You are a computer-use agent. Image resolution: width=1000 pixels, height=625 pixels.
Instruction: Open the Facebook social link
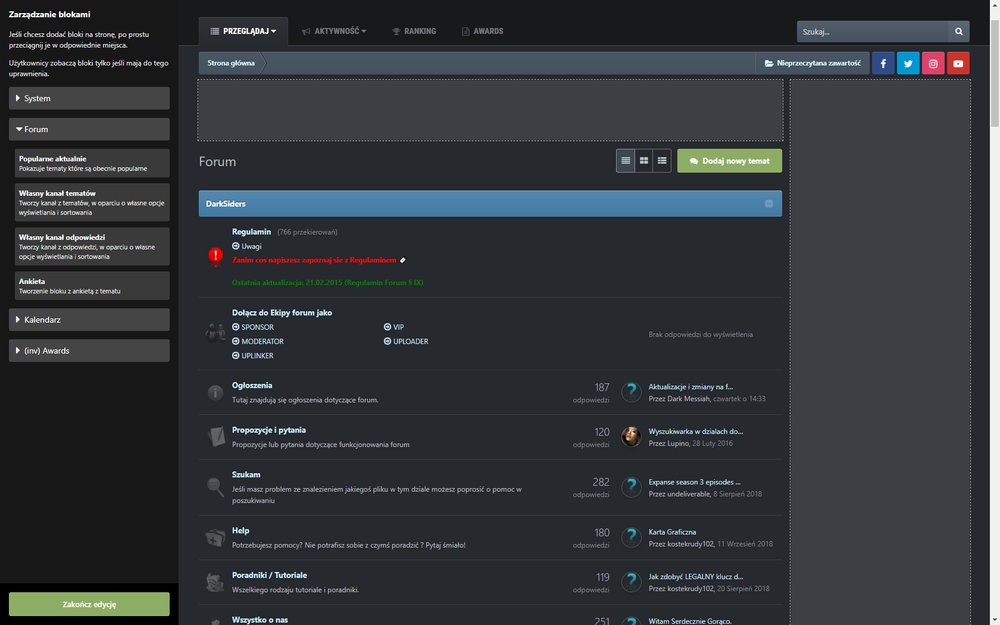point(883,63)
